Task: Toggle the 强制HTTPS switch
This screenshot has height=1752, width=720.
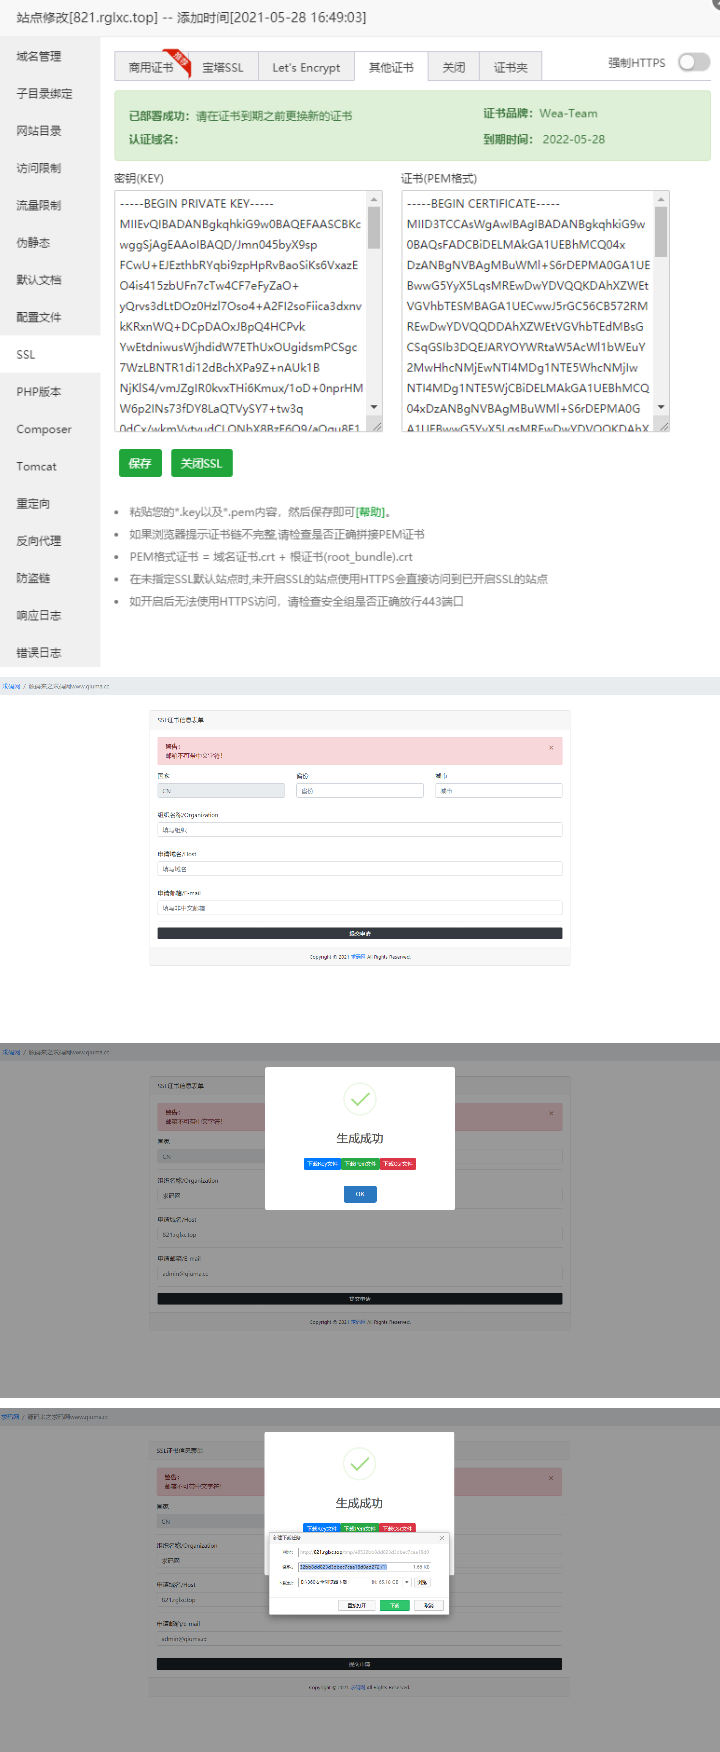Action: [693, 62]
